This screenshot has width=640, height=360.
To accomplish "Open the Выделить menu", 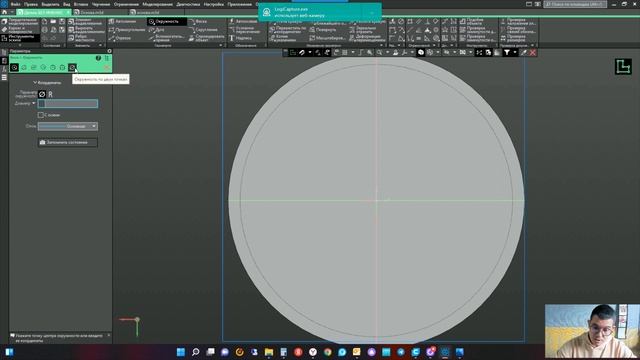I will pos(50,4).
